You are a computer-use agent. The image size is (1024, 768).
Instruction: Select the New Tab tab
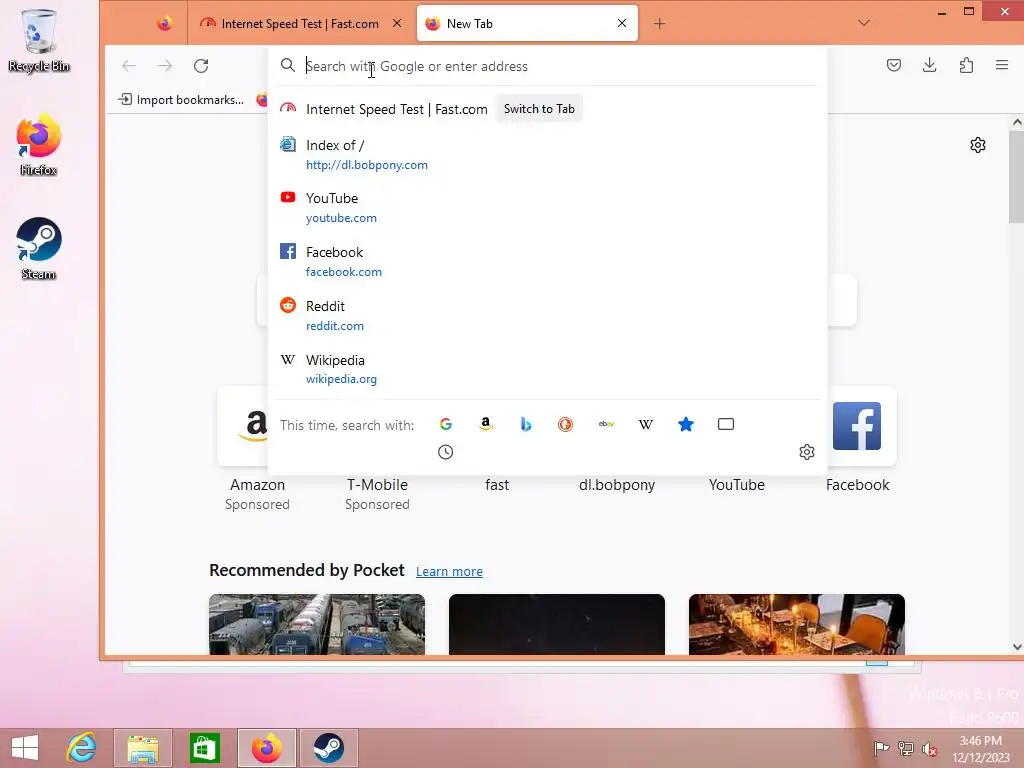pos(527,24)
